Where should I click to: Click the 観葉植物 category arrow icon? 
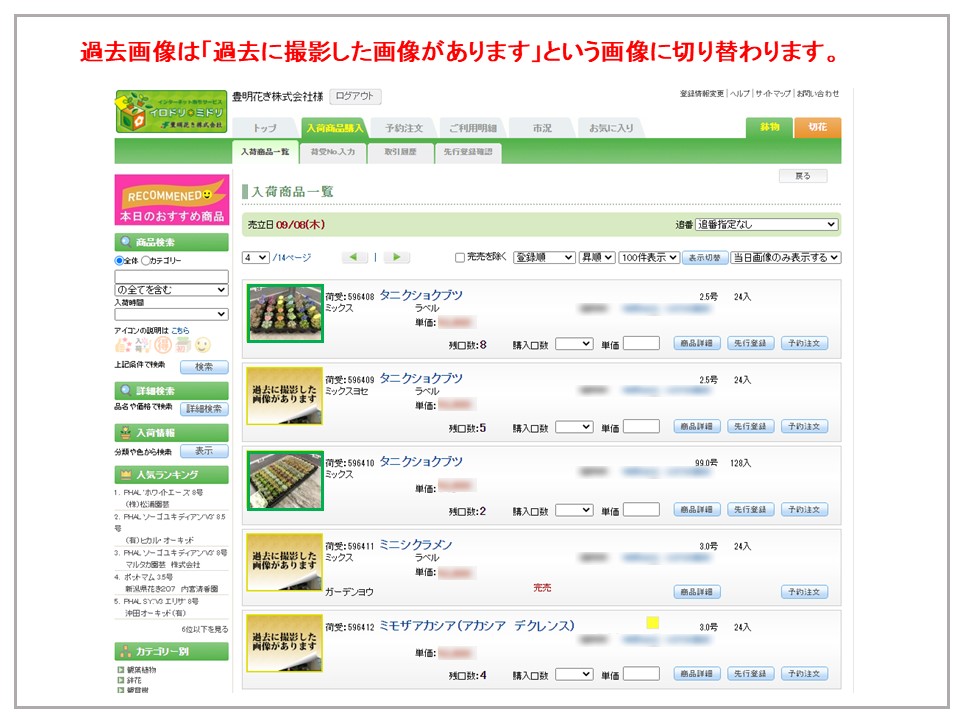[120, 670]
